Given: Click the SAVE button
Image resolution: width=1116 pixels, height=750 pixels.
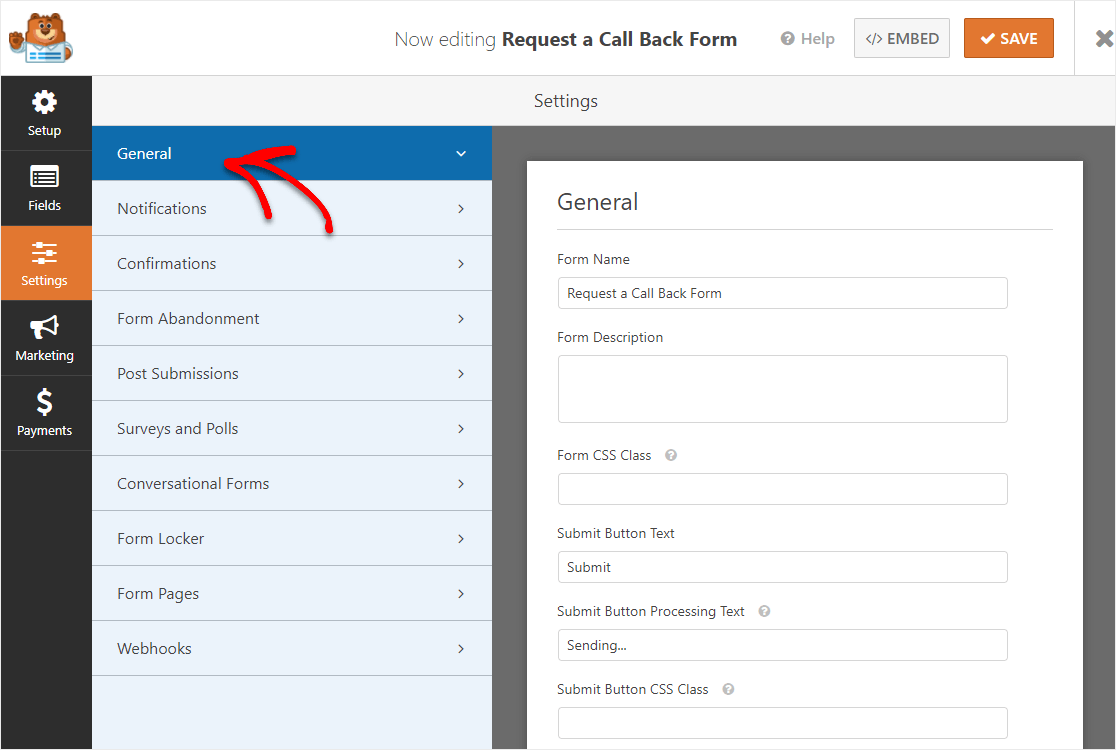Looking at the screenshot, I should coord(1008,38).
